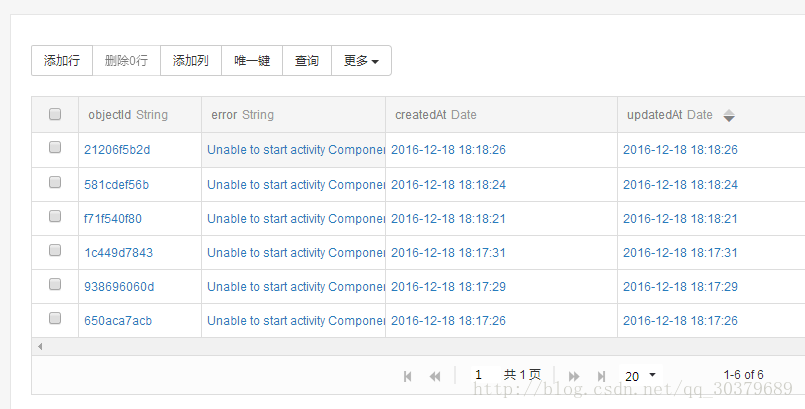Click the 添加行 button
This screenshot has height=409, width=805.
(x=62, y=61)
